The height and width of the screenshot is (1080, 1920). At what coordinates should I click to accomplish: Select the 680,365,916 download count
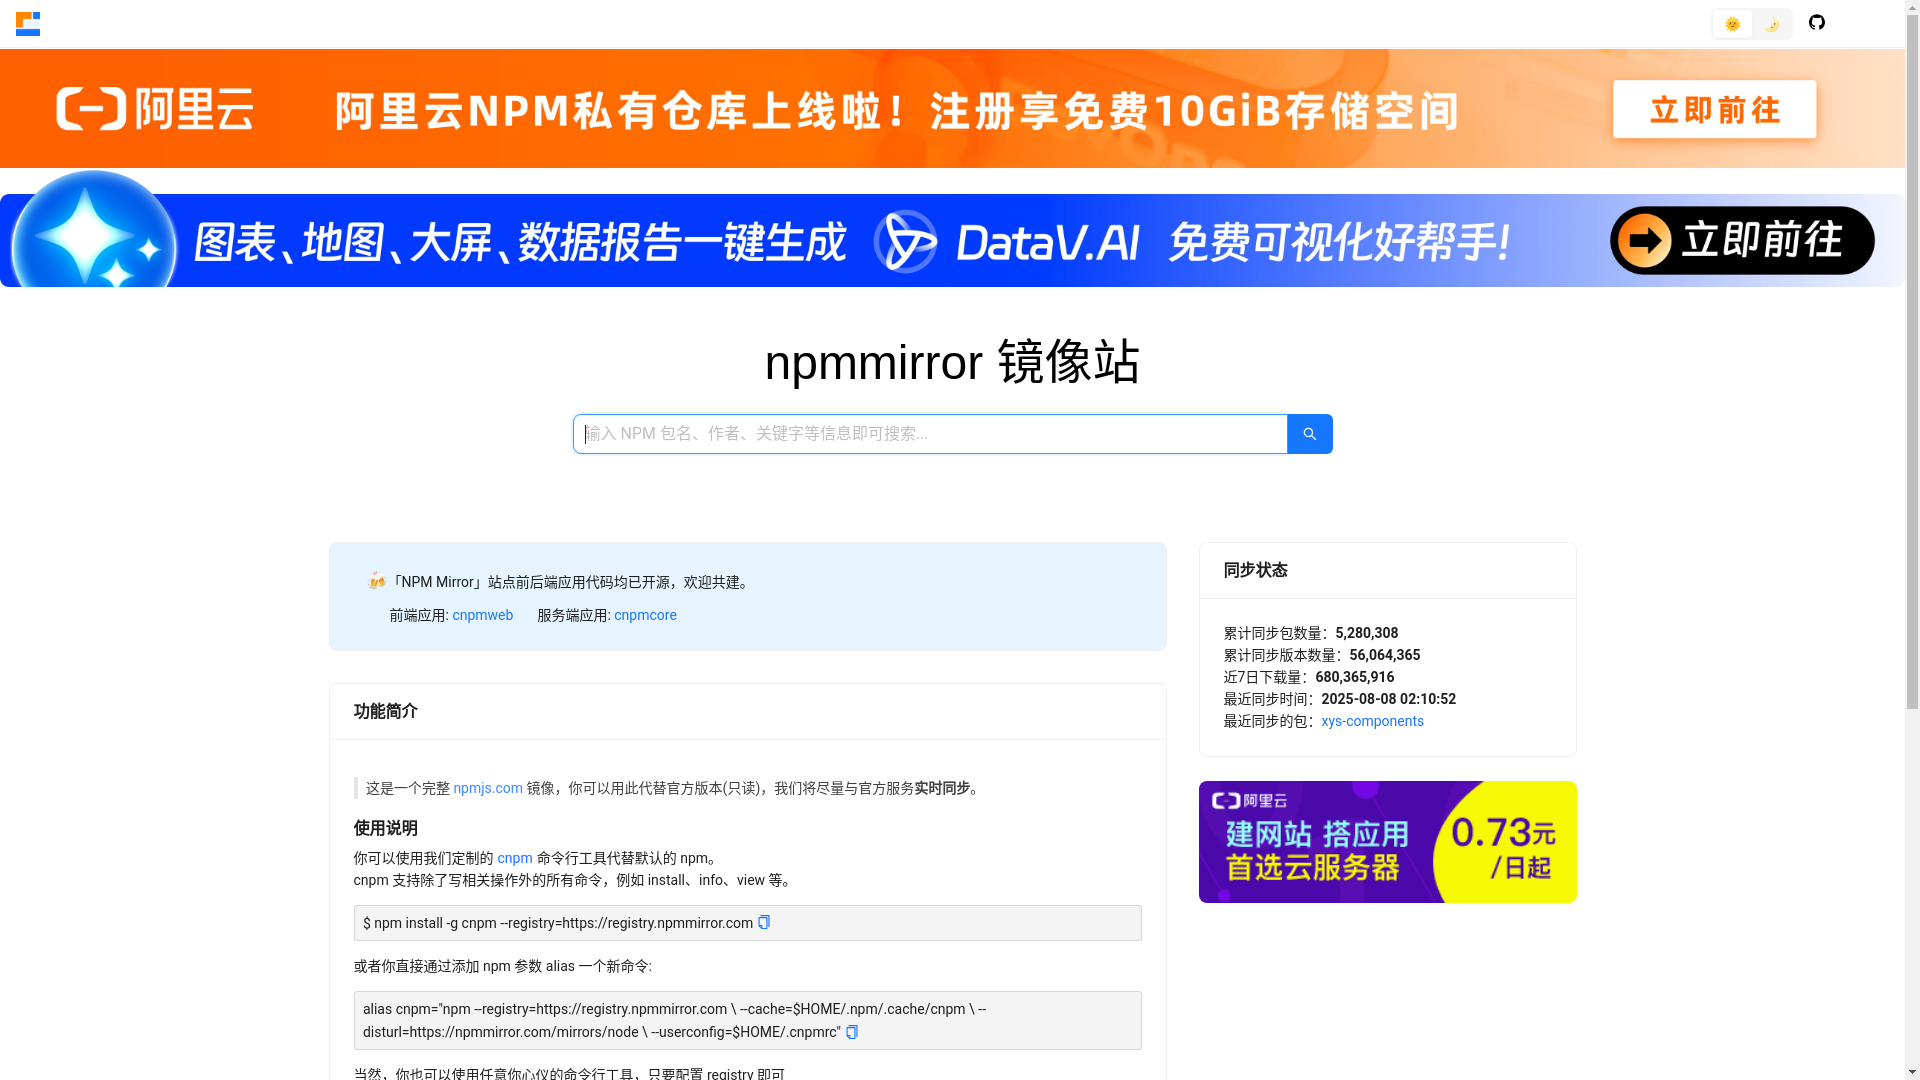(1354, 677)
